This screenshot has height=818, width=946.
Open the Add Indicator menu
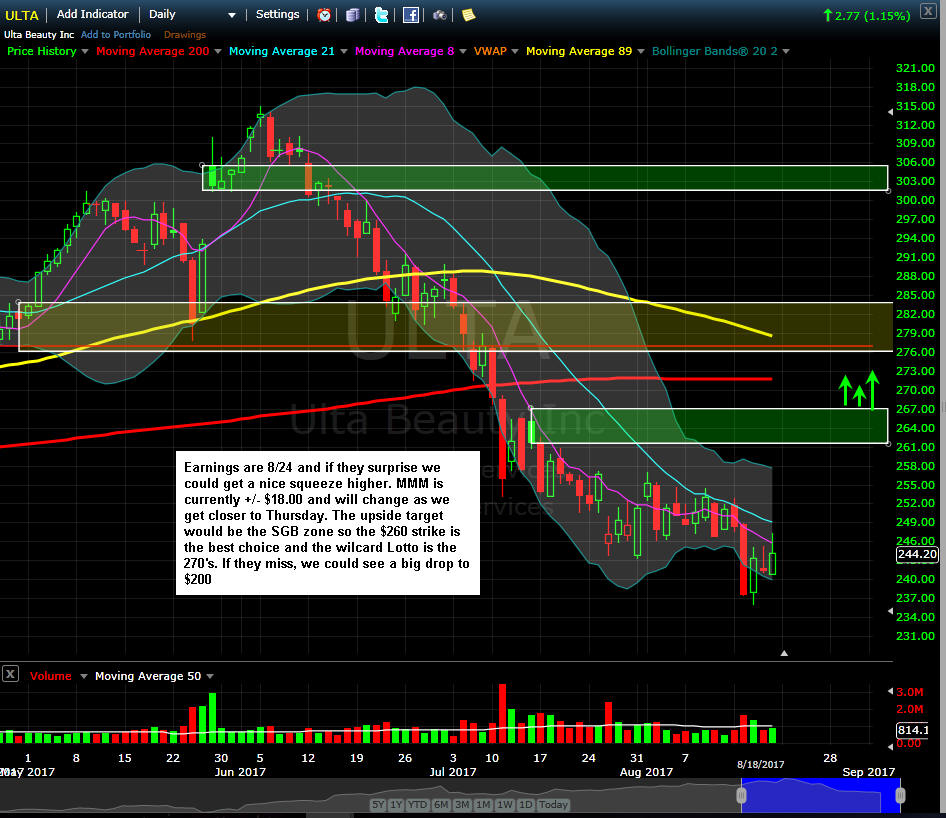(x=93, y=15)
